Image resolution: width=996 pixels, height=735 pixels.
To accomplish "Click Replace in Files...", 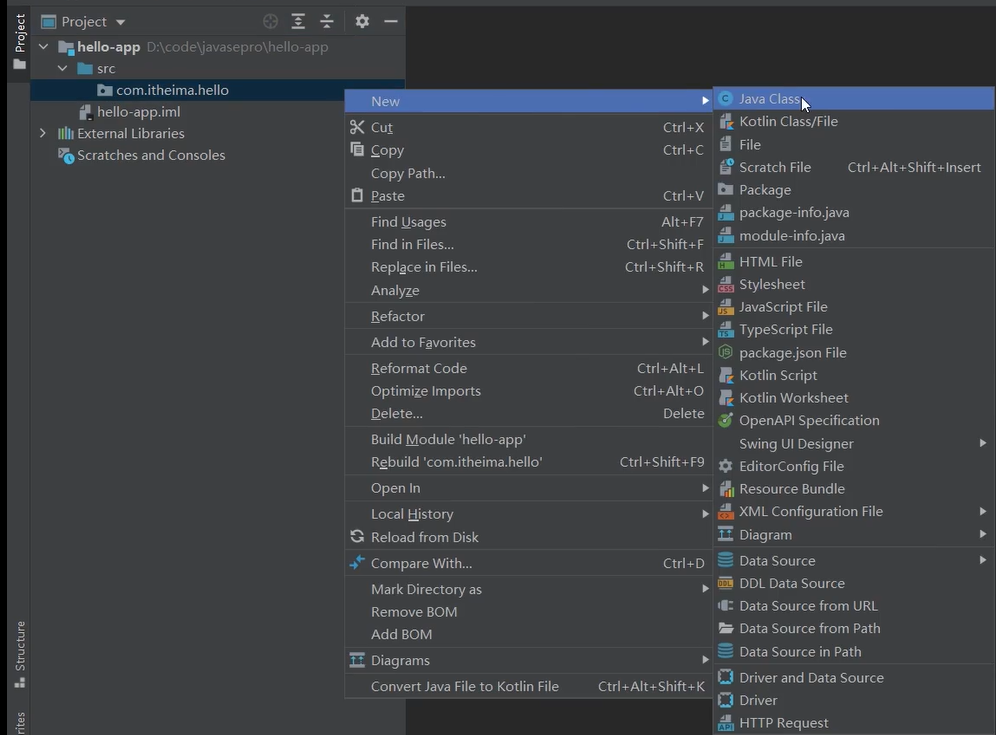I will tap(528, 267).
